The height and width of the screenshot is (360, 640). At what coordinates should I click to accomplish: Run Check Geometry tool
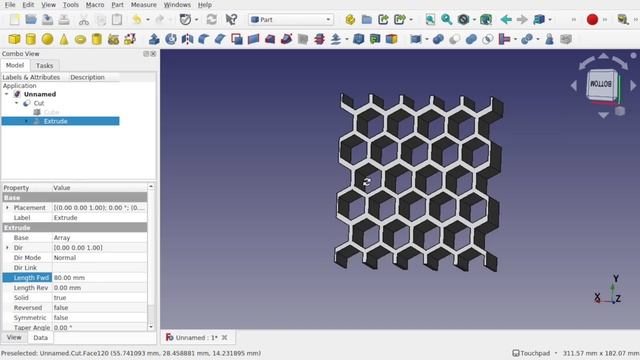(x=549, y=39)
